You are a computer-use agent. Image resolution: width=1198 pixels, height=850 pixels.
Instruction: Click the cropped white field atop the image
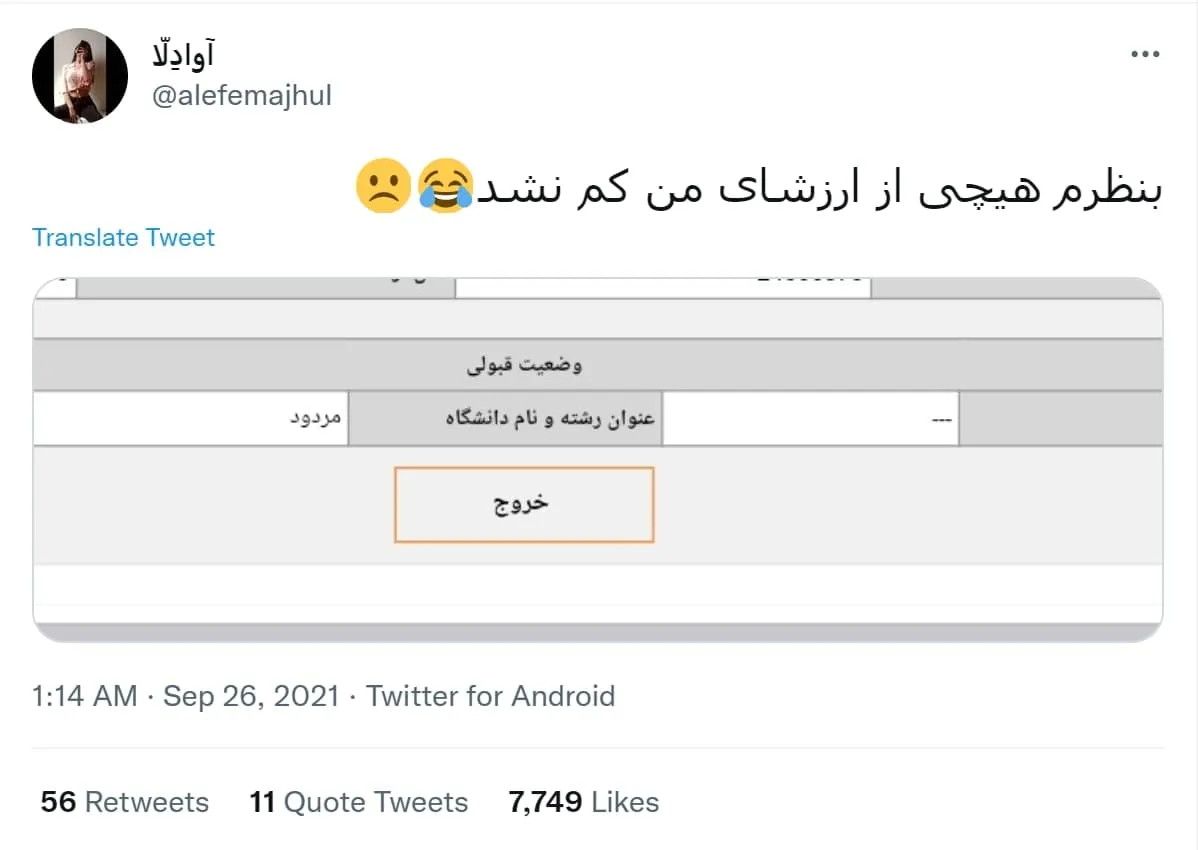pyautogui.click(x=662, y=287)
